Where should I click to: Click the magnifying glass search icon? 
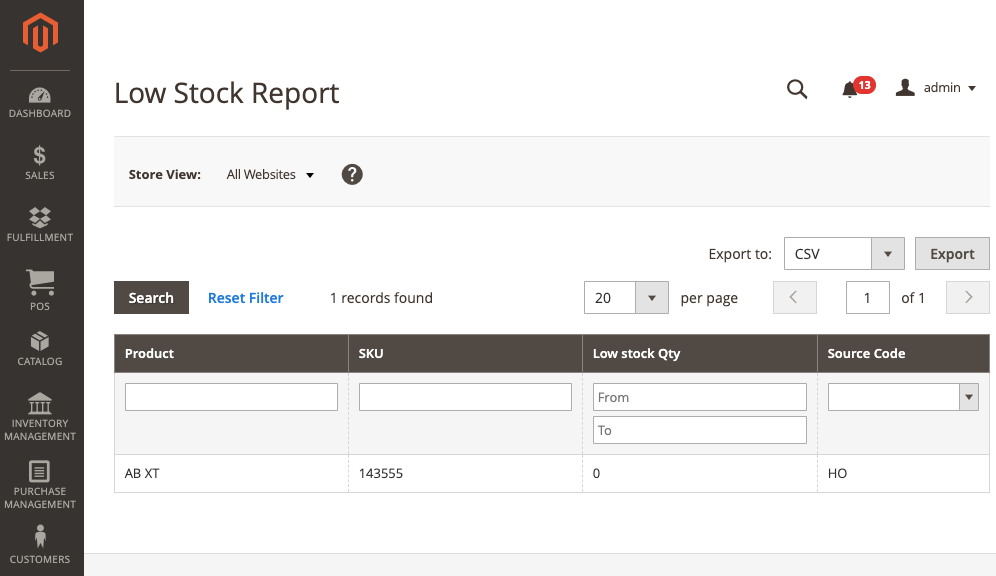(797, 89)
